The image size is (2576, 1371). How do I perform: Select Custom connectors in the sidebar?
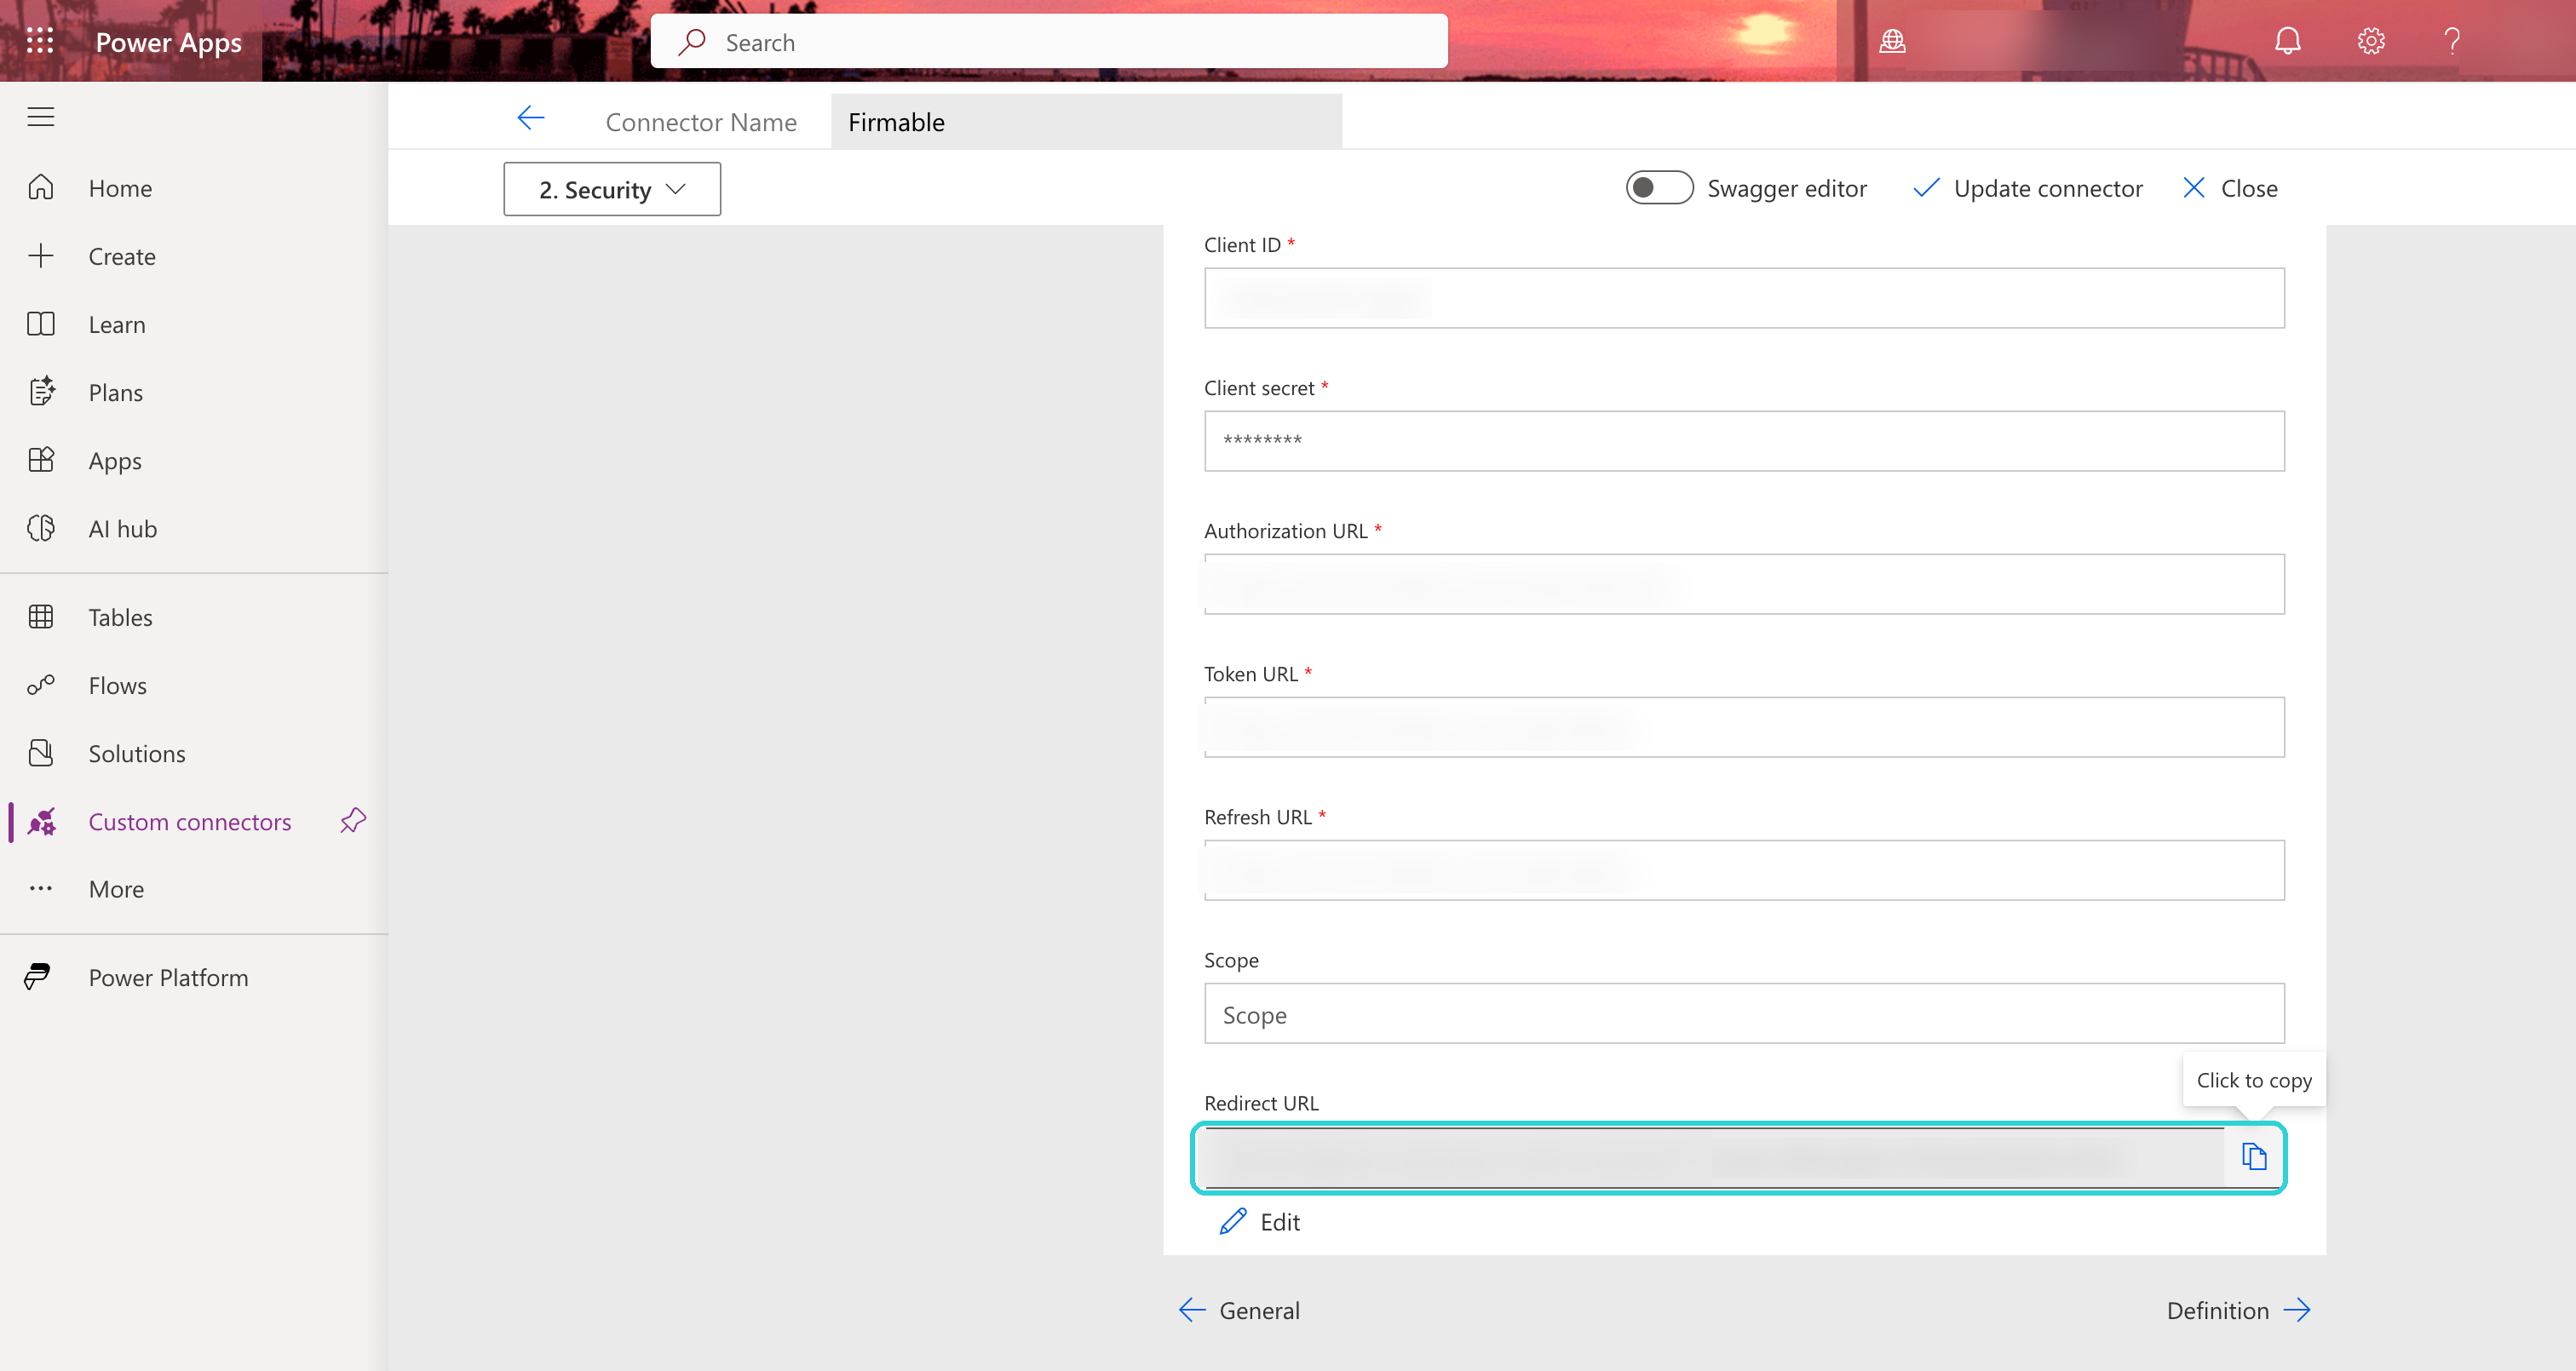(190, 821)
